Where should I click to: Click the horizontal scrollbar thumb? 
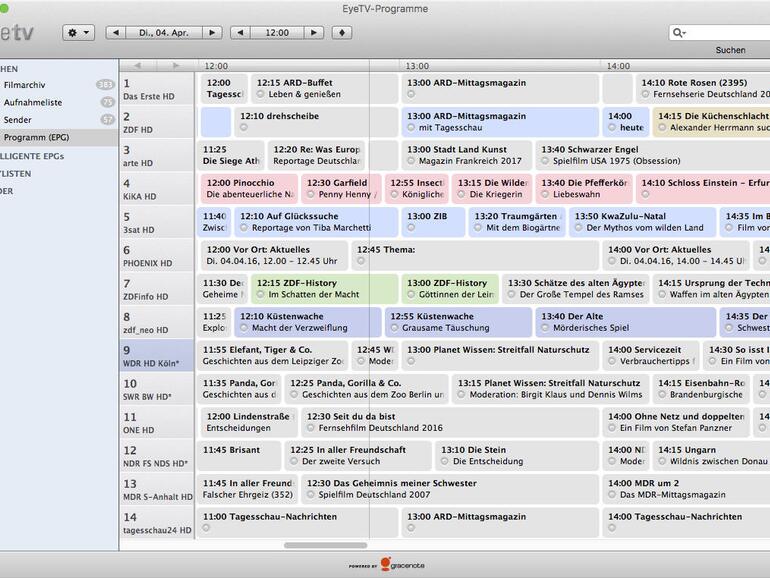pyautogui.click(x=326, y=545)
